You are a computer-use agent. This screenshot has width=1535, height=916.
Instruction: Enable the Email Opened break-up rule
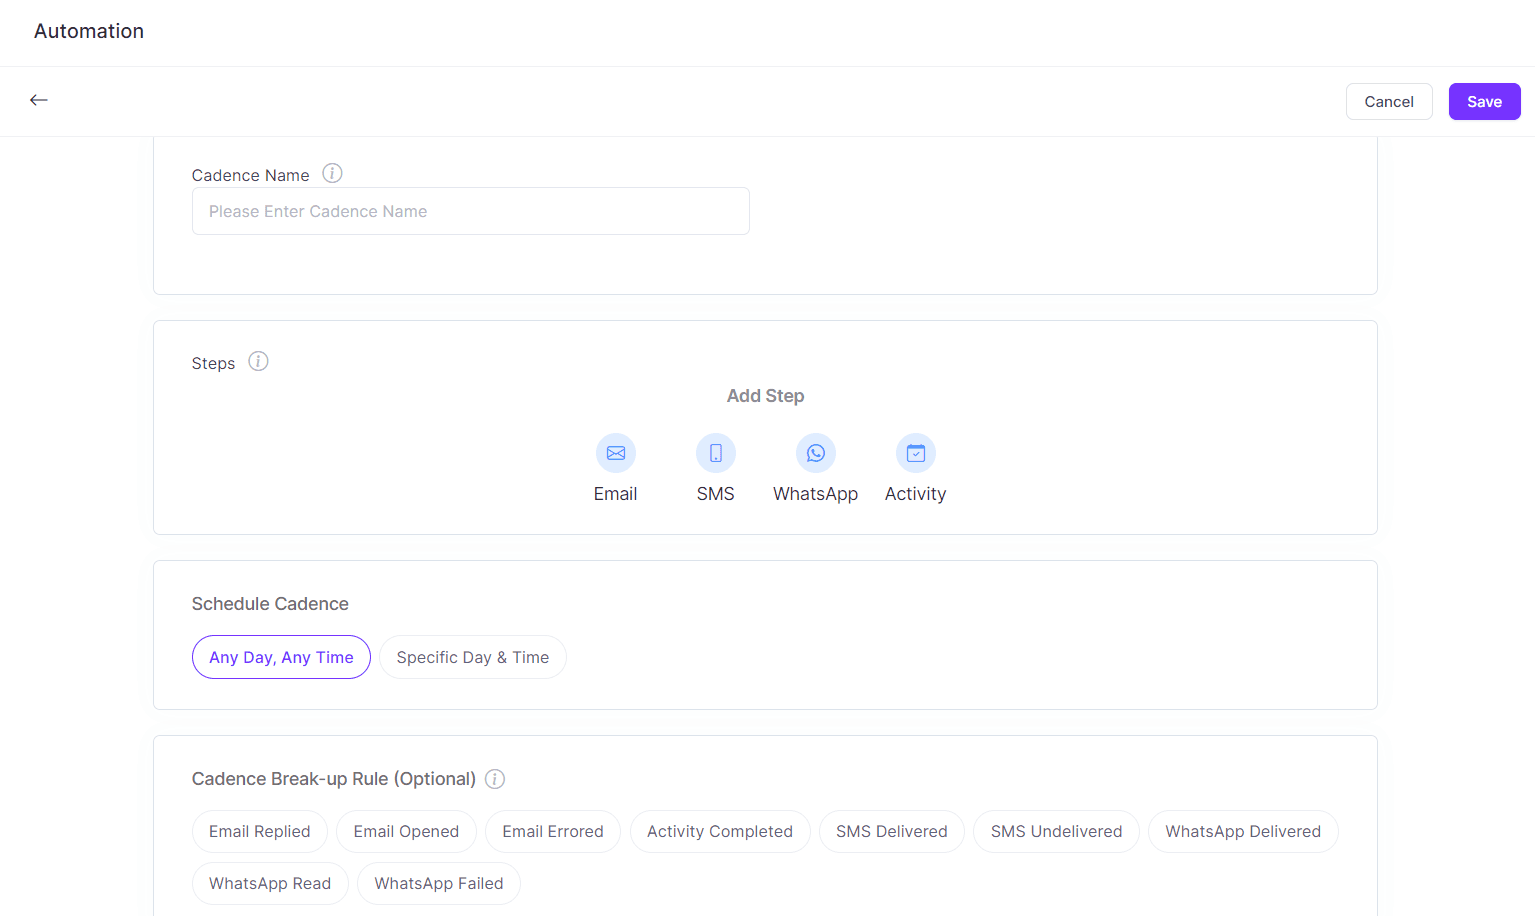click(x=406, y=831)
